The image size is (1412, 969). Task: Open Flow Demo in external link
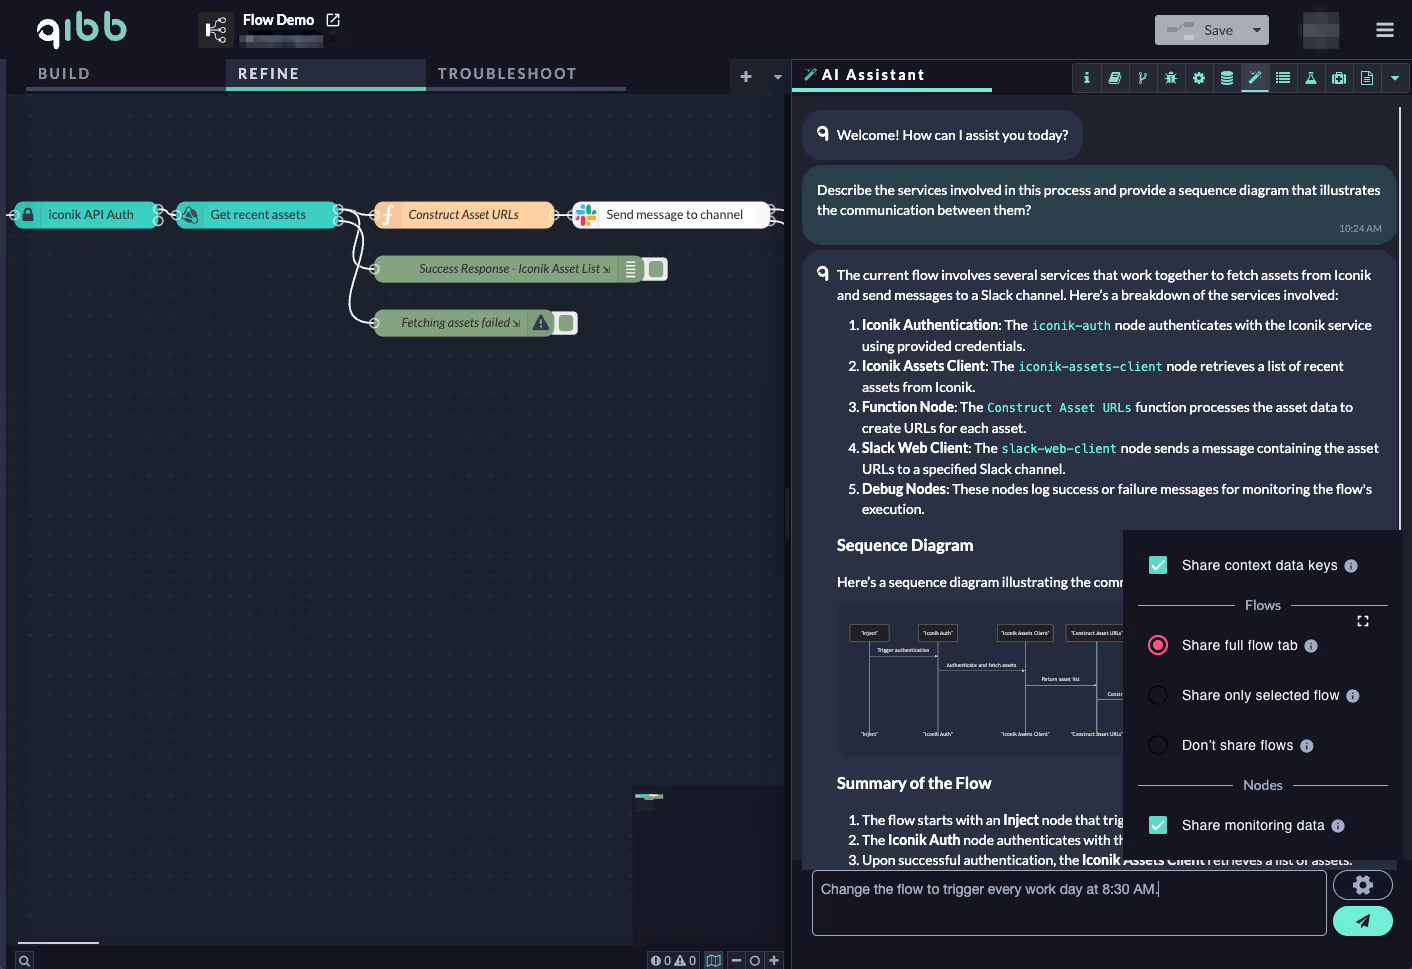(333, 20)
